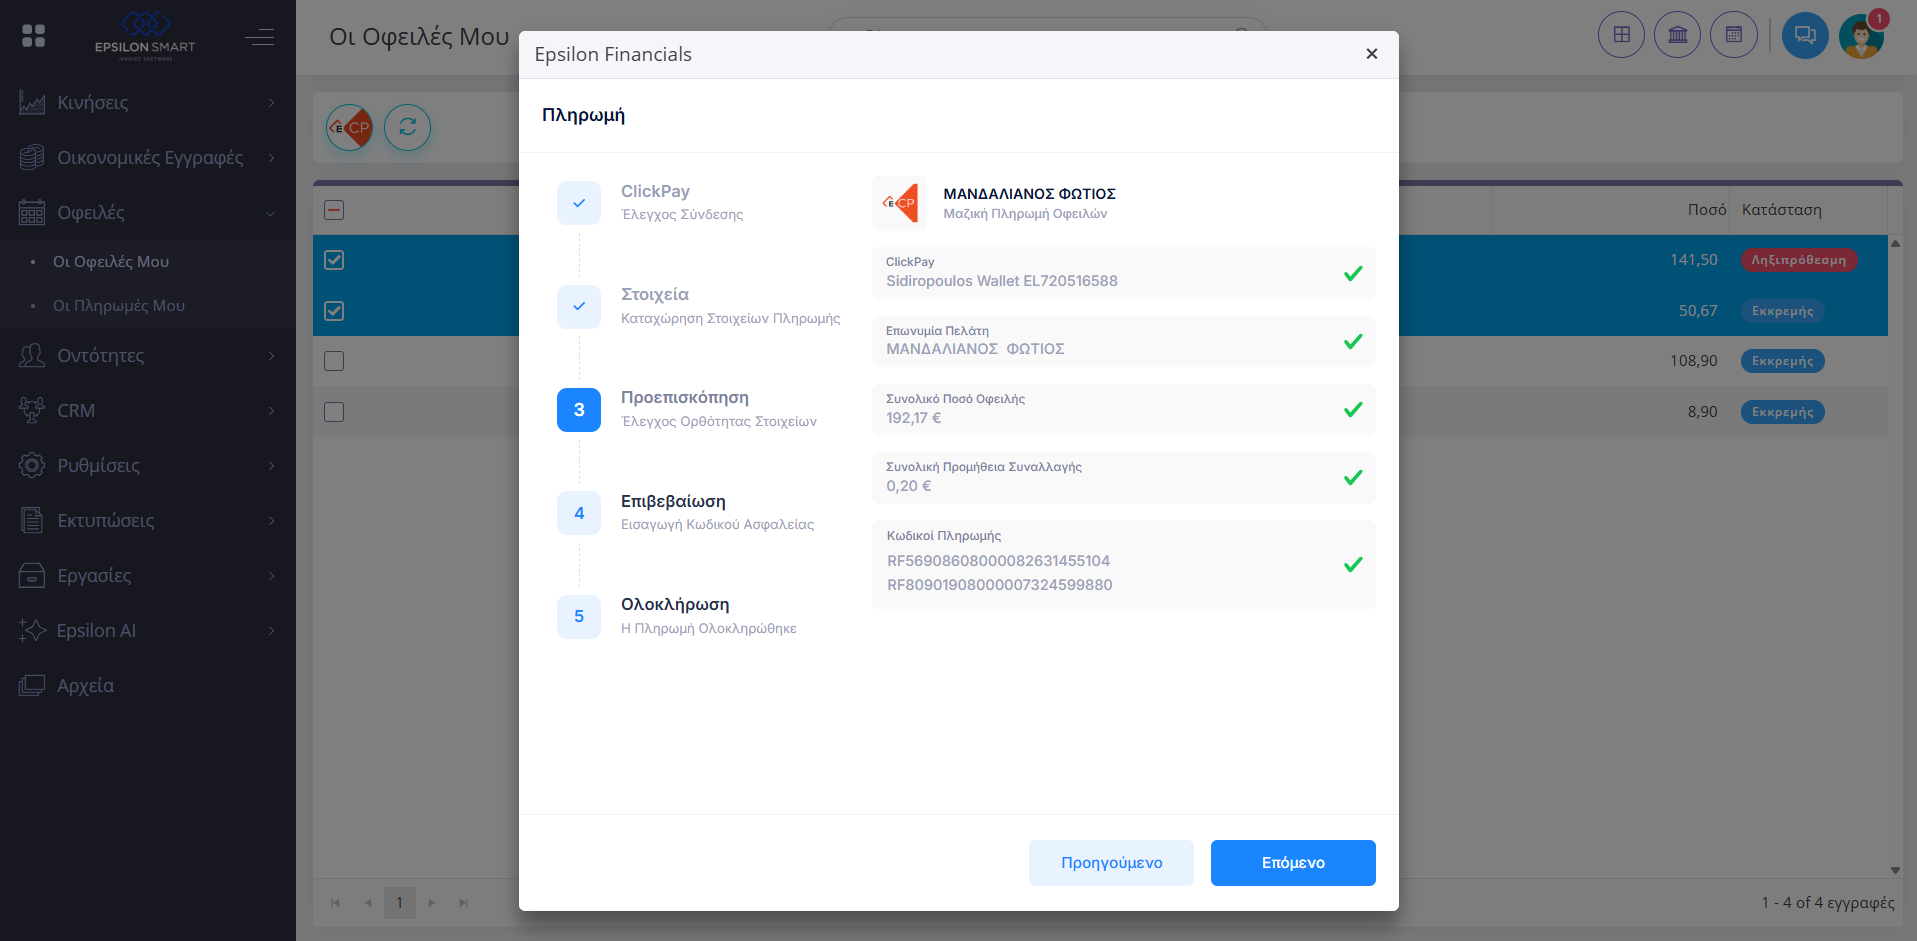Click the Επόμενο button

[x=1293, y=863]
